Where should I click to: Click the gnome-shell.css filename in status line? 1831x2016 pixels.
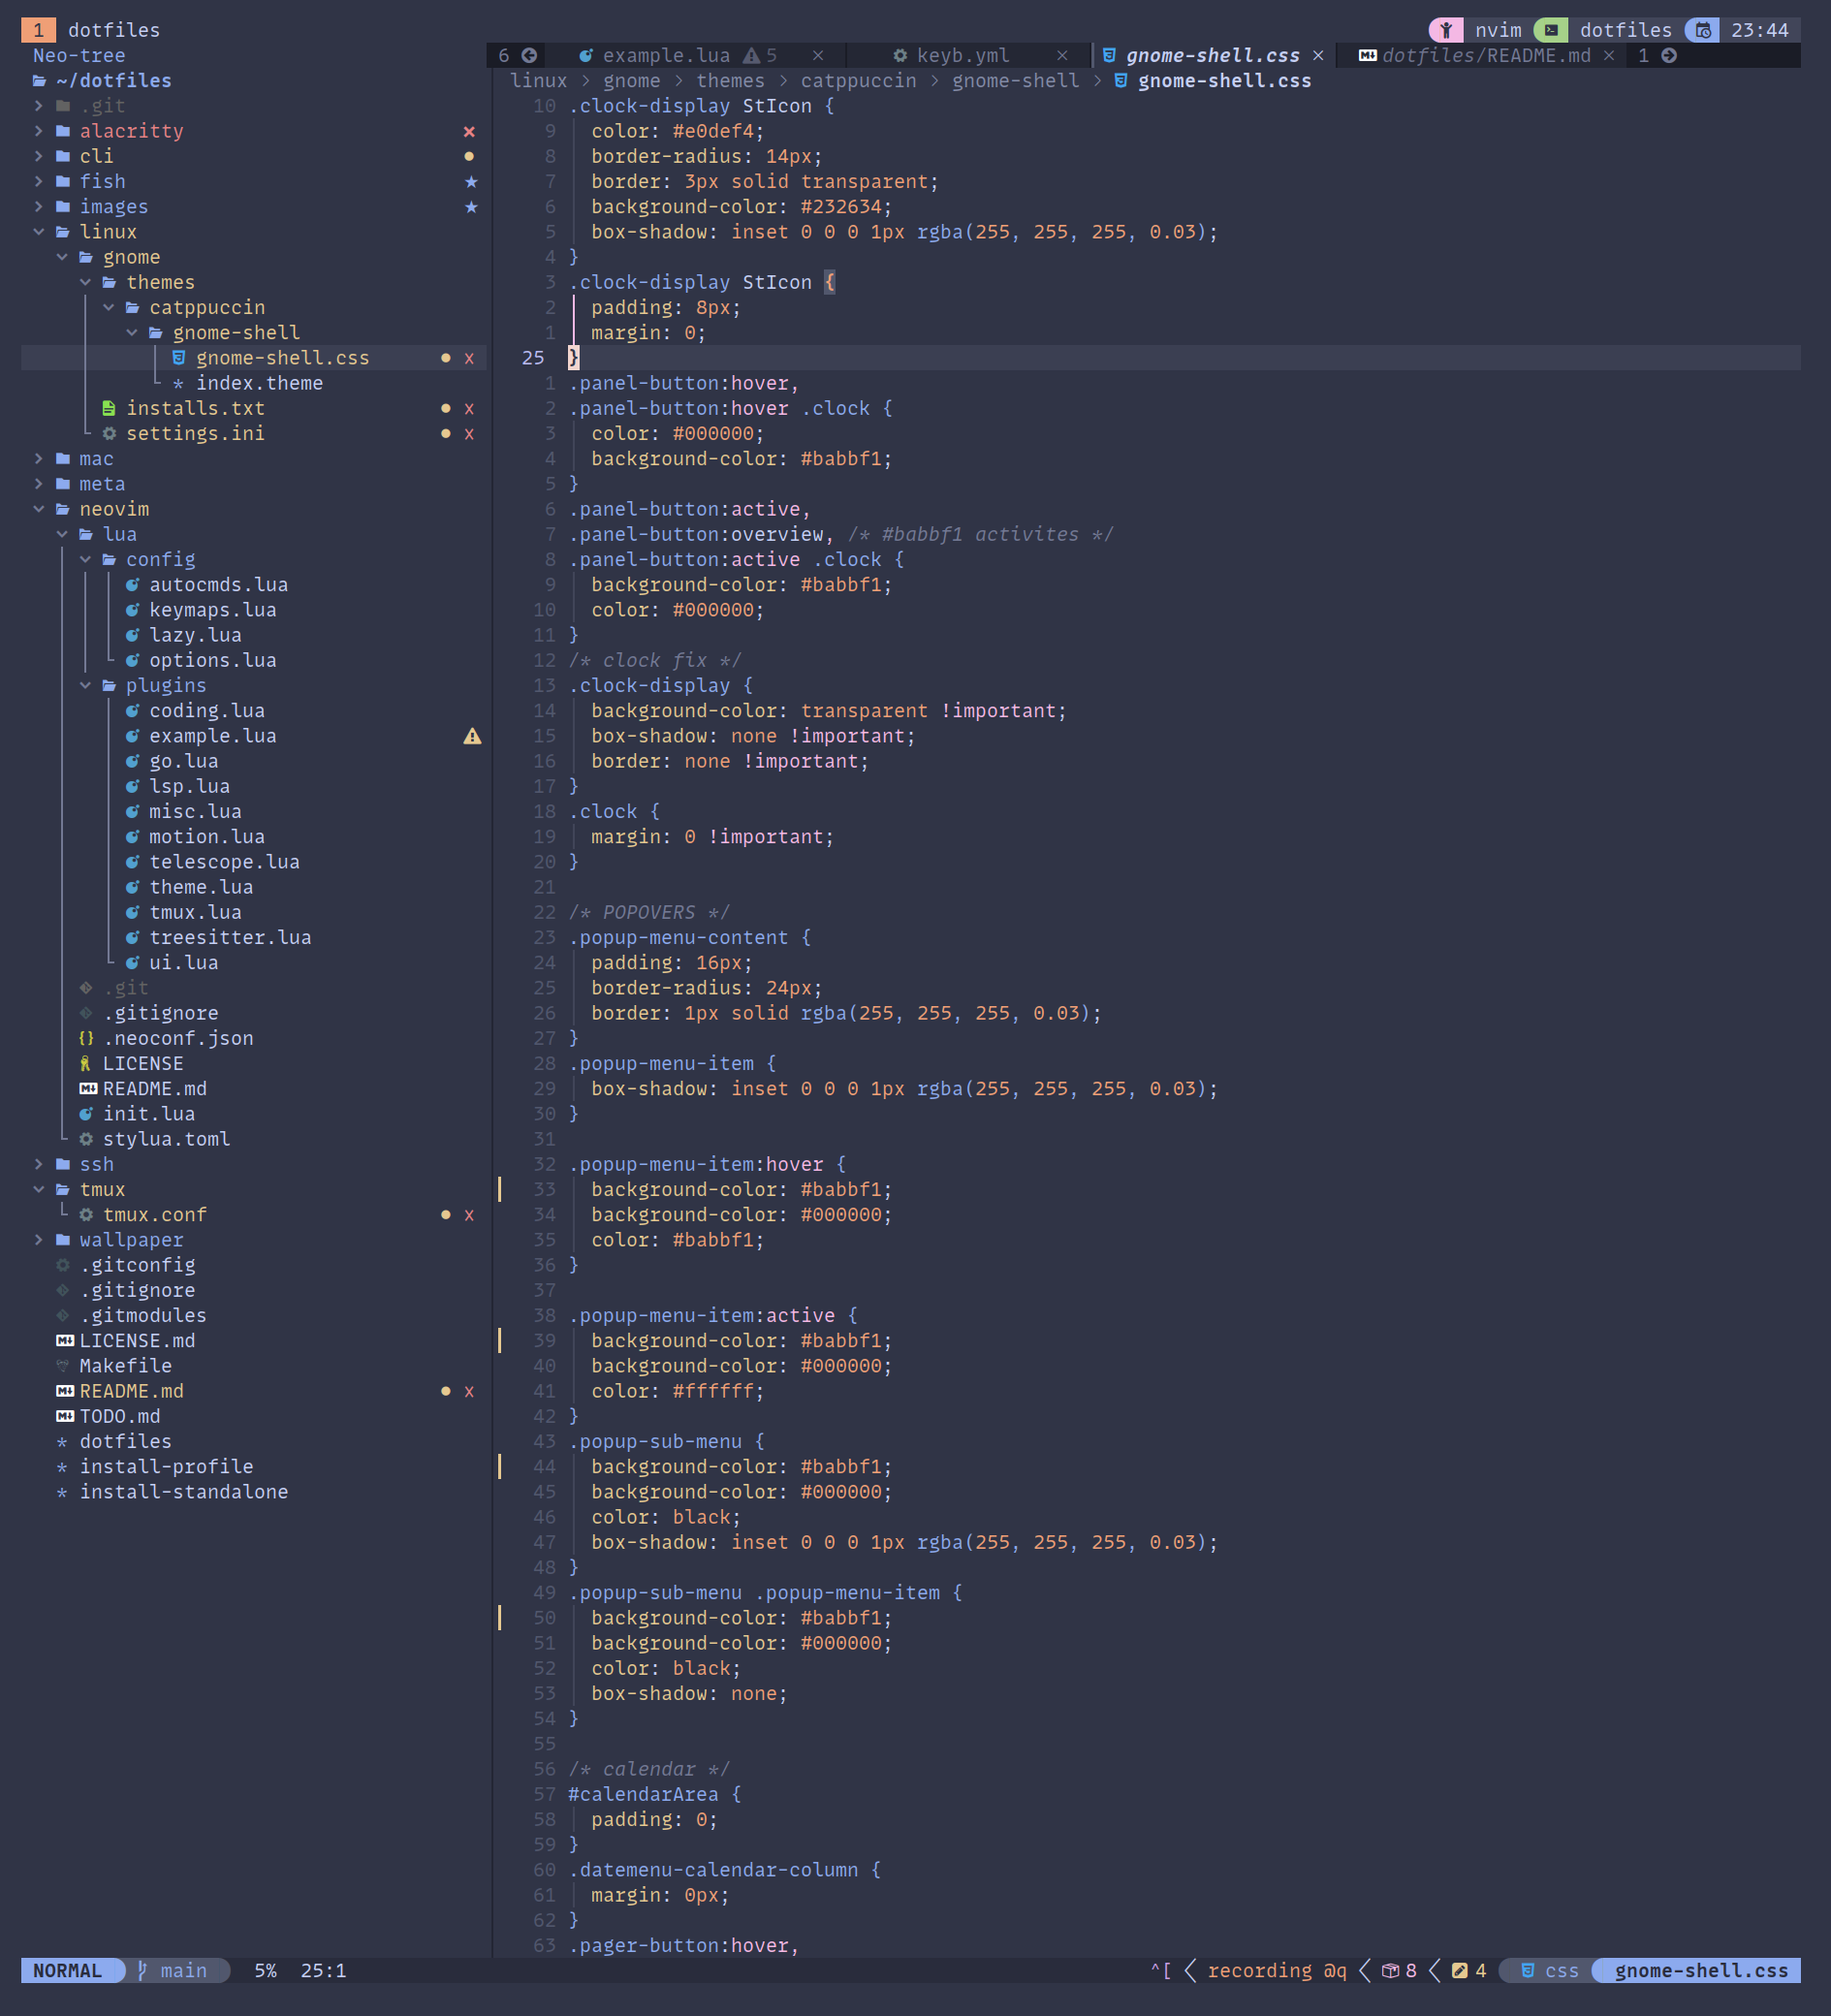(1701, 1970)
